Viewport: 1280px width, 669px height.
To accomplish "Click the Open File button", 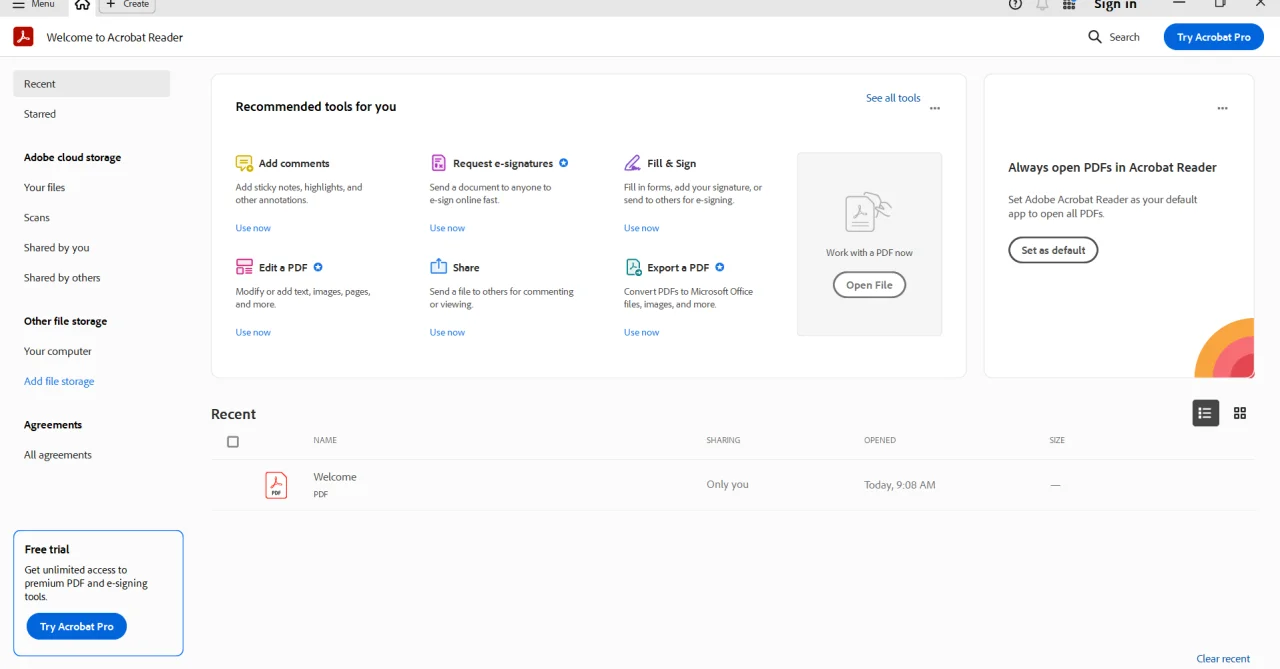I will click(869, 285).
